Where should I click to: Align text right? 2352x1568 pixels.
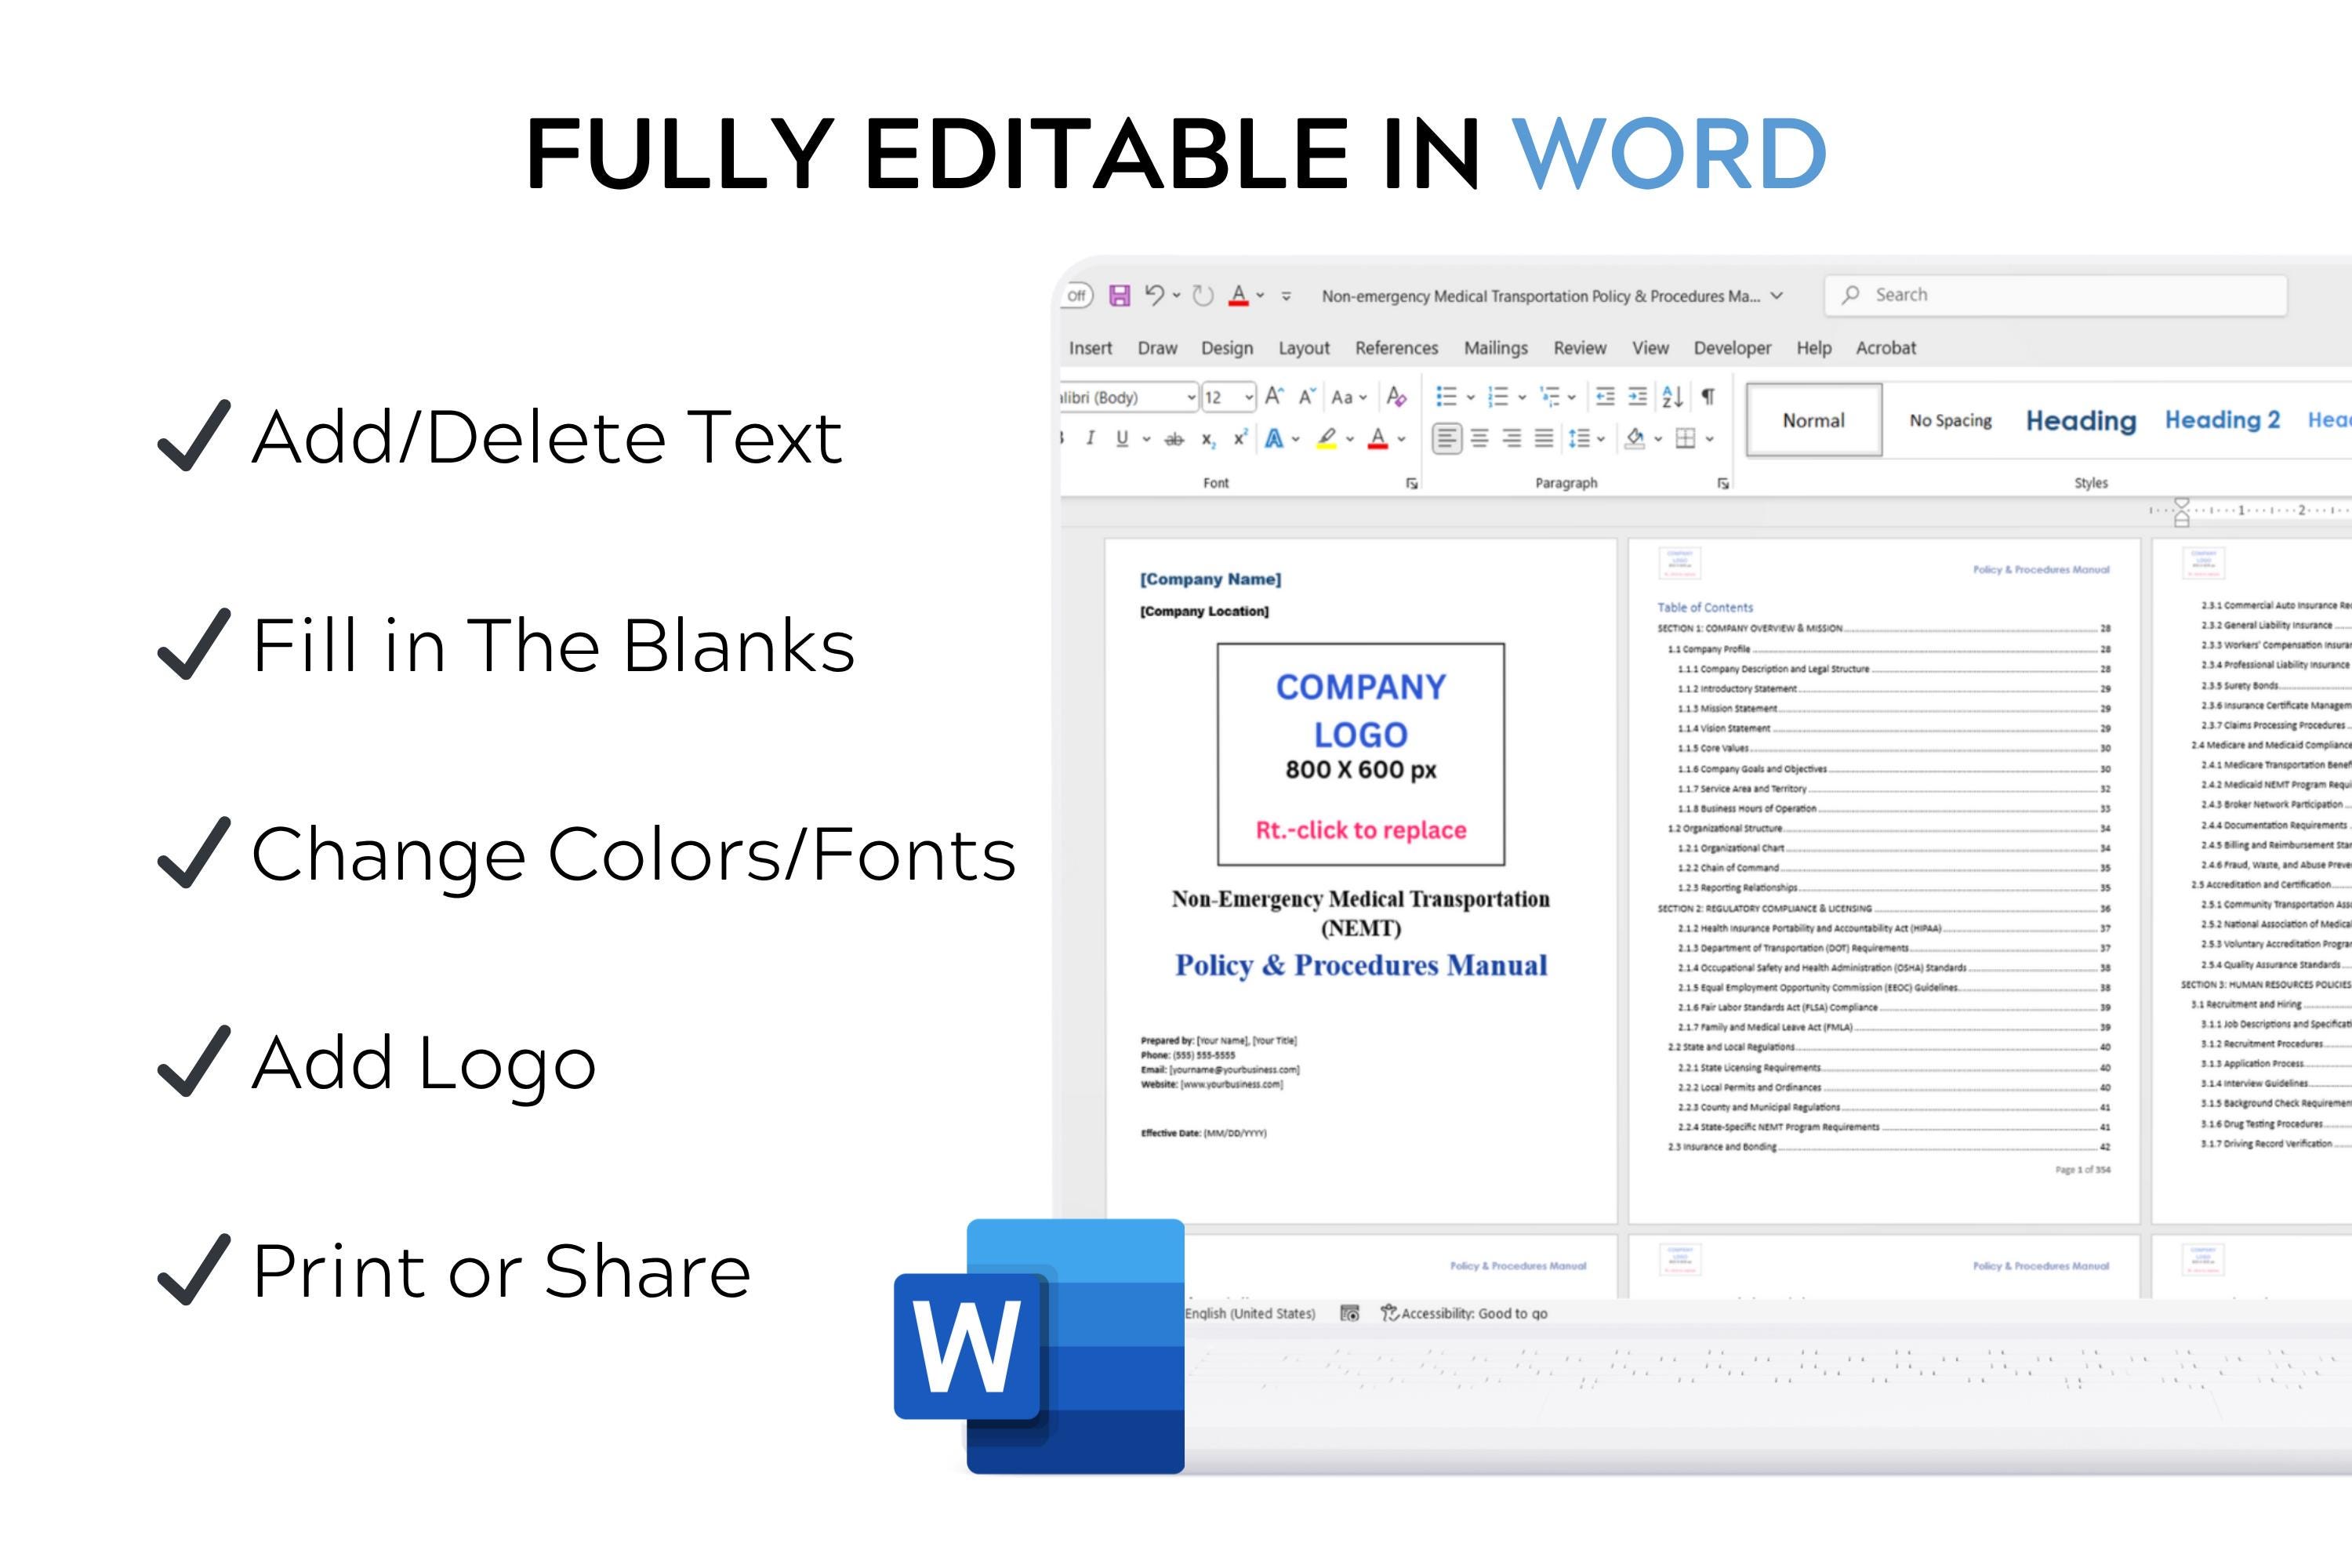[1512, 438]
